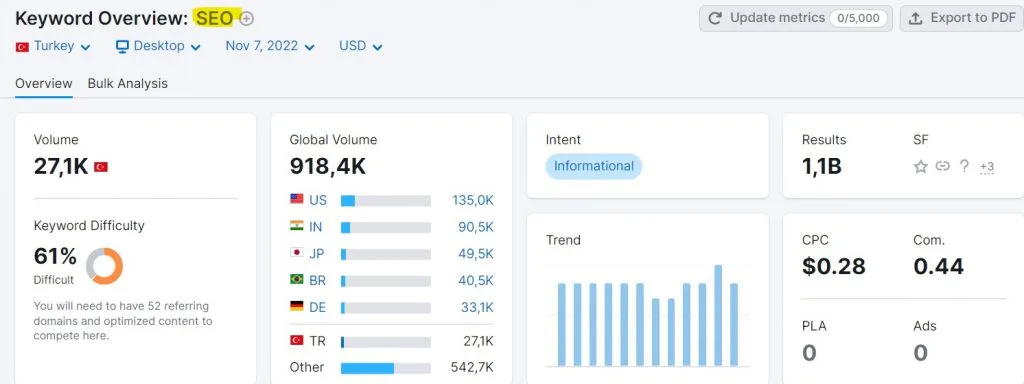Click the 0/5,000 metrics counter badge
The height and width of the screenshot is (384, 1024).
point(859,18)
